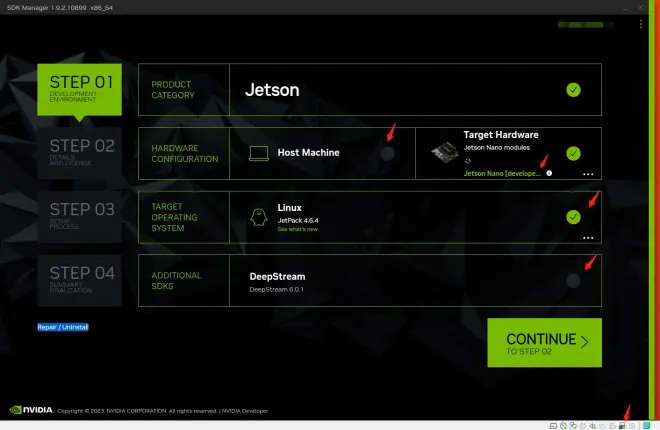
Task: Click the blurred account name at top
Action: tap(585, 25)
